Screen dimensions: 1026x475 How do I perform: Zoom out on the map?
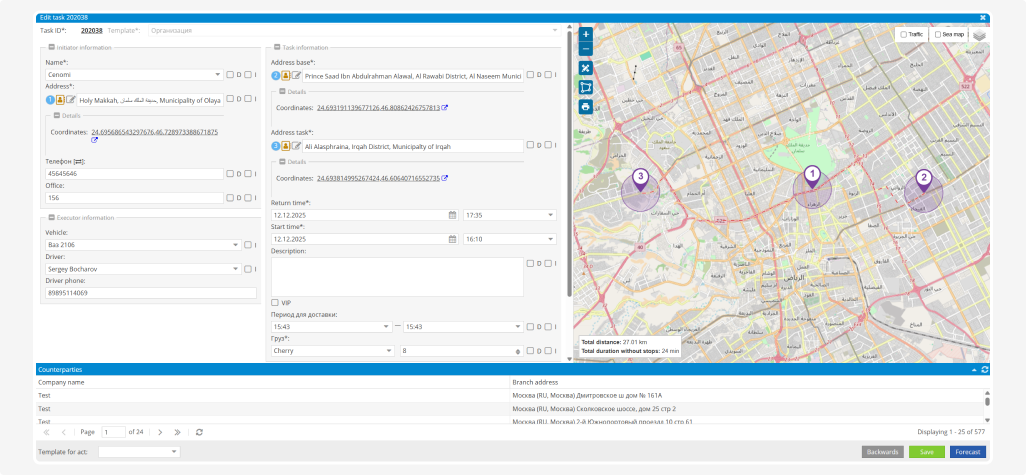tap(586, 48)
